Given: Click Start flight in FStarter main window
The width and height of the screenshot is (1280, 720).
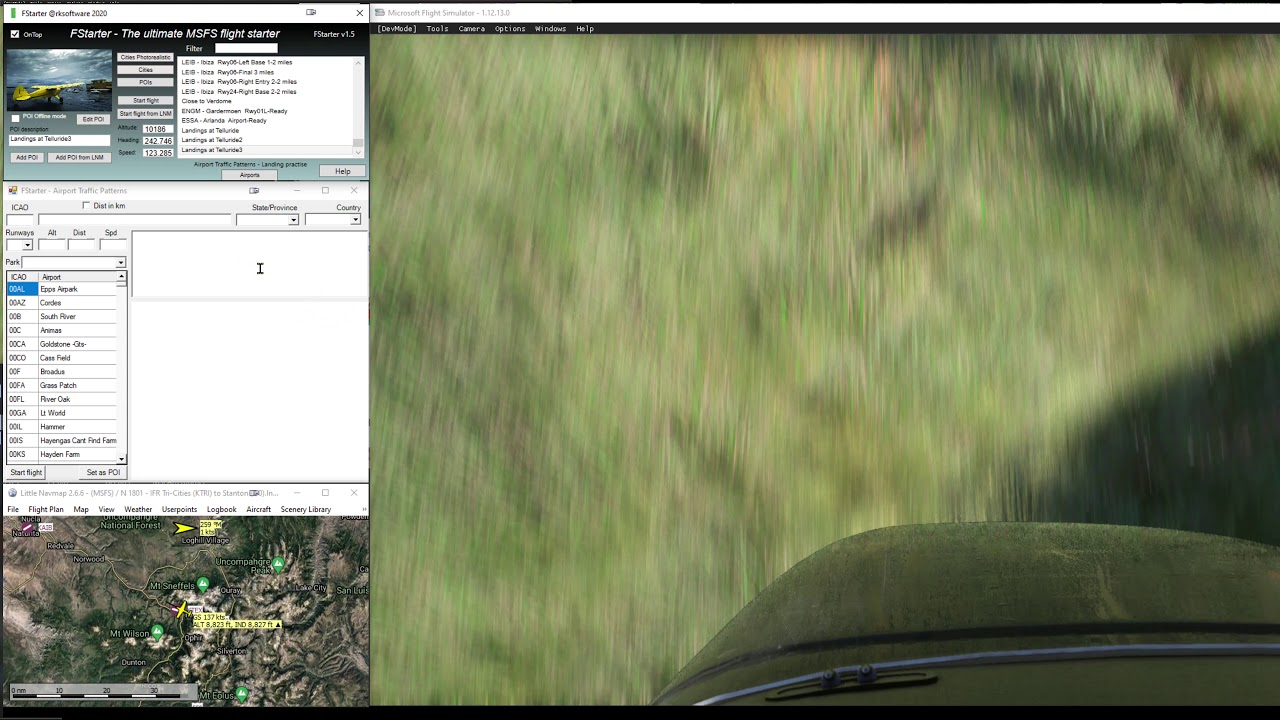Looking at the screenshot, I should (x=145, y=100).
